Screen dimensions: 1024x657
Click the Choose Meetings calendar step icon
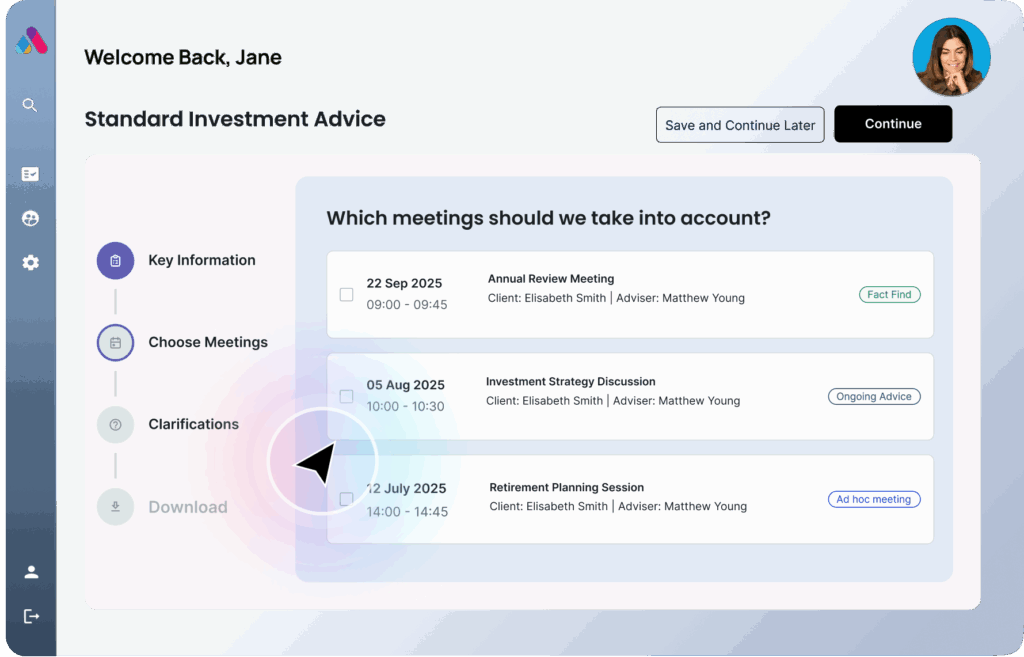click(115, 343)
